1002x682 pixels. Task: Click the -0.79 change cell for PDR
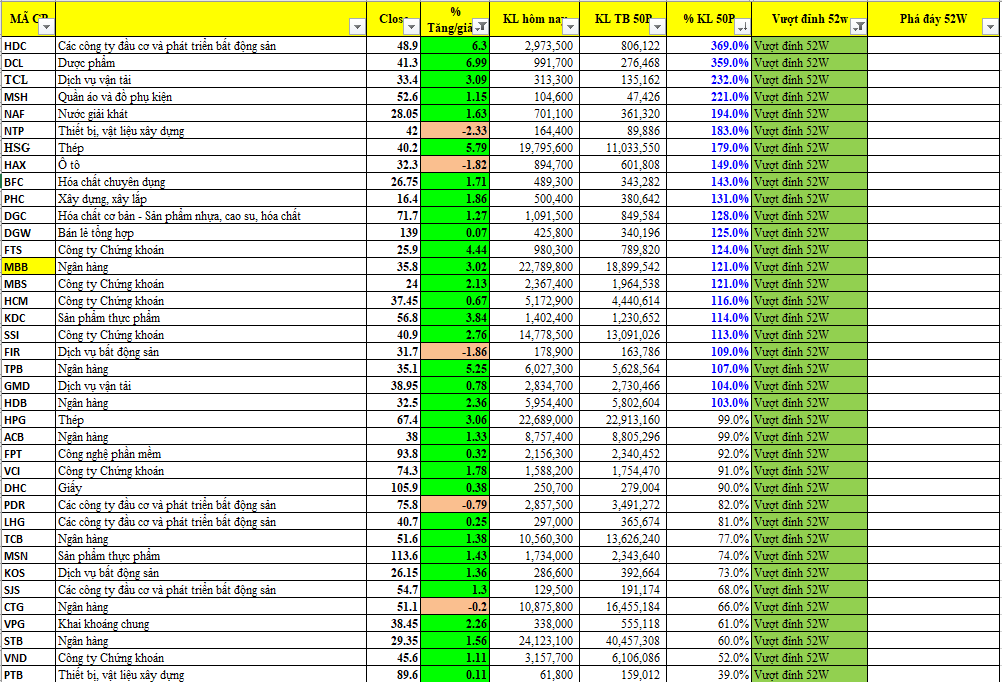pos(458,505)
